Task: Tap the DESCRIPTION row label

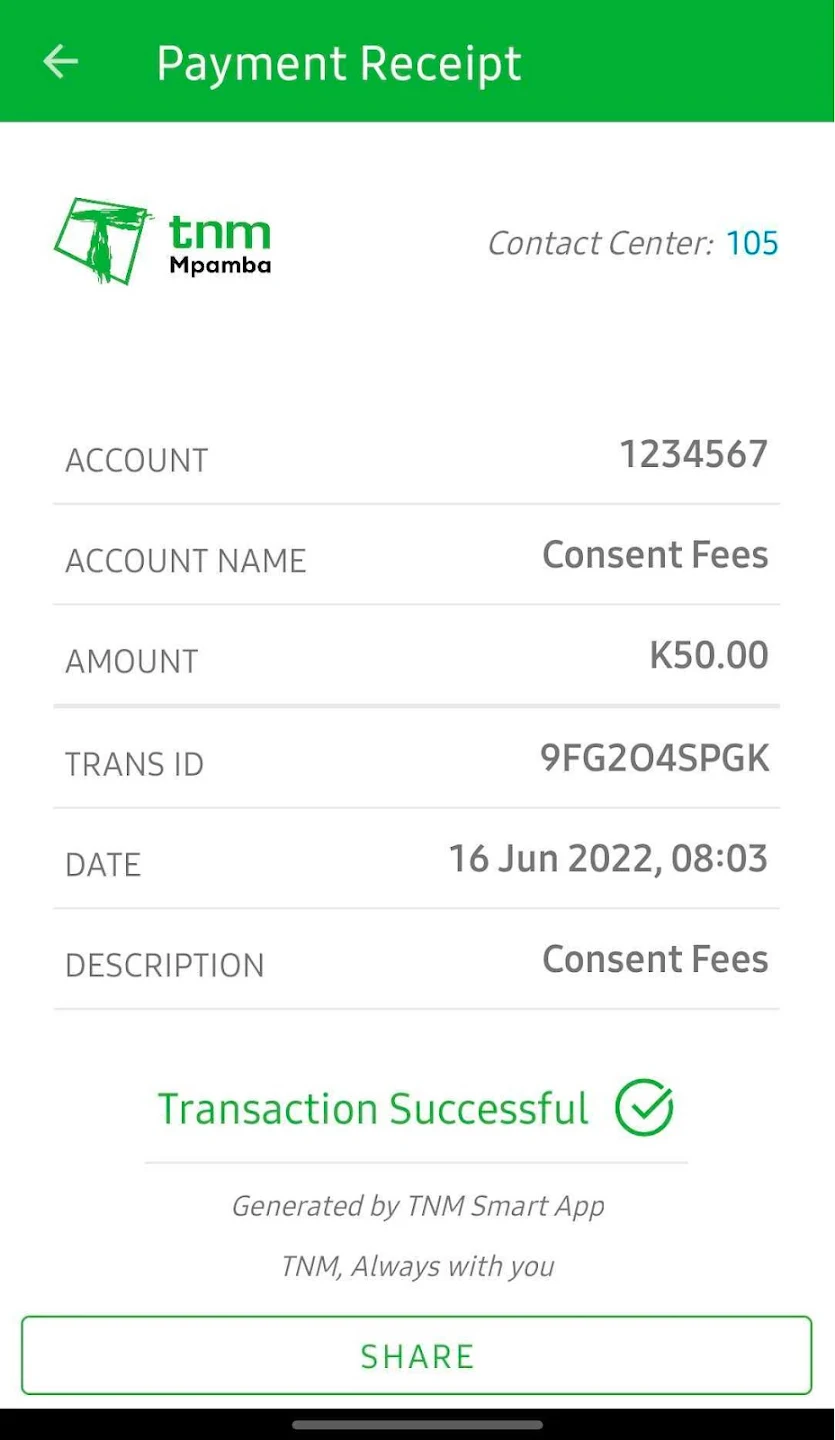Action: (165, 966)
